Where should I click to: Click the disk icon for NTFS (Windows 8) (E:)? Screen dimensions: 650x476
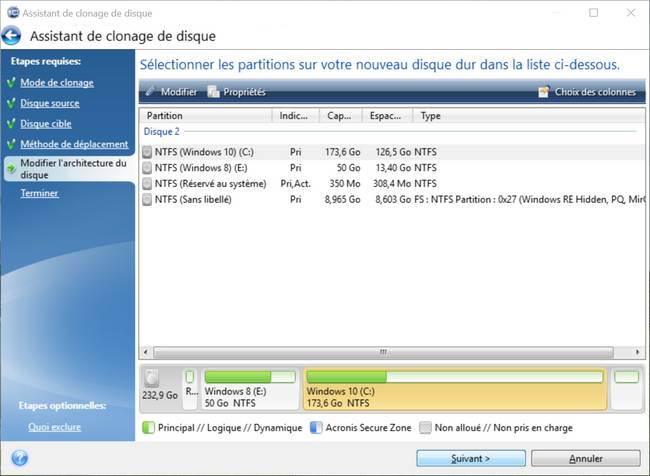click(x=147, y=168)
